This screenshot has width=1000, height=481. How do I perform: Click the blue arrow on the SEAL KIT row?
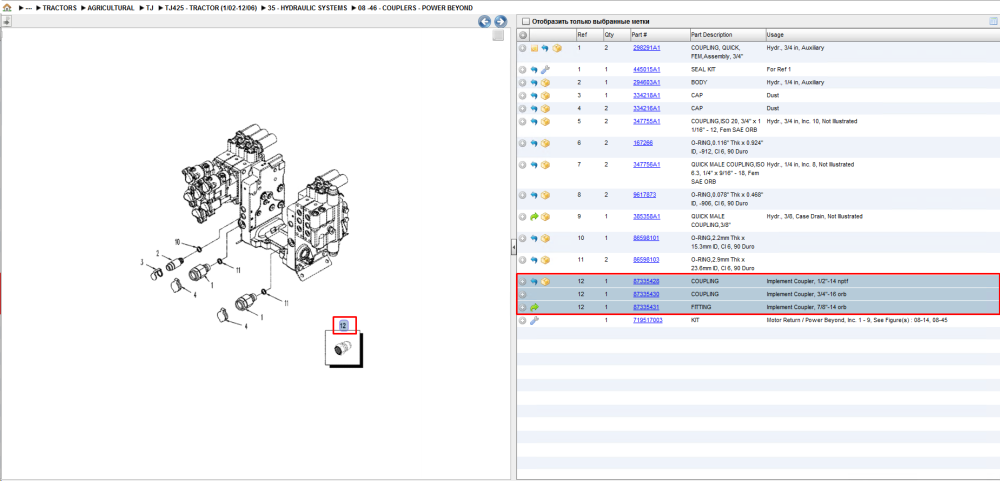(534, 69)
